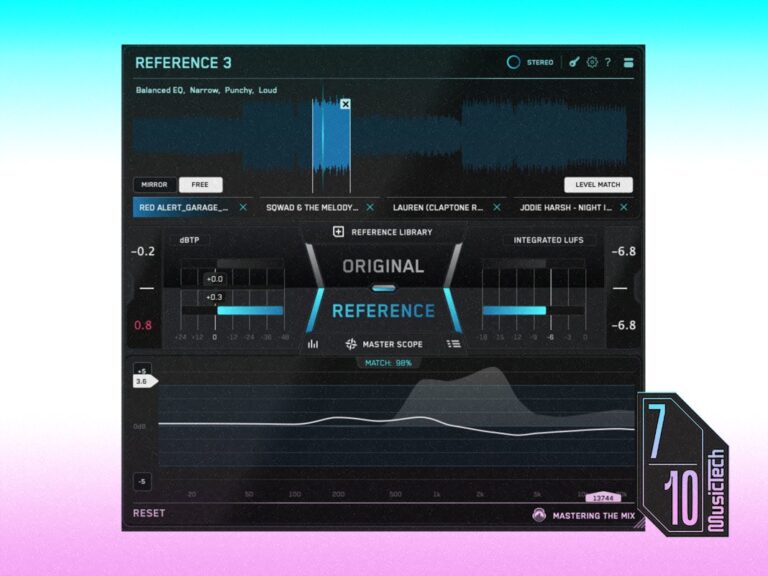The image size is (768, 576).
Task: Click RESET at bottom left
Action: point(149,513)
